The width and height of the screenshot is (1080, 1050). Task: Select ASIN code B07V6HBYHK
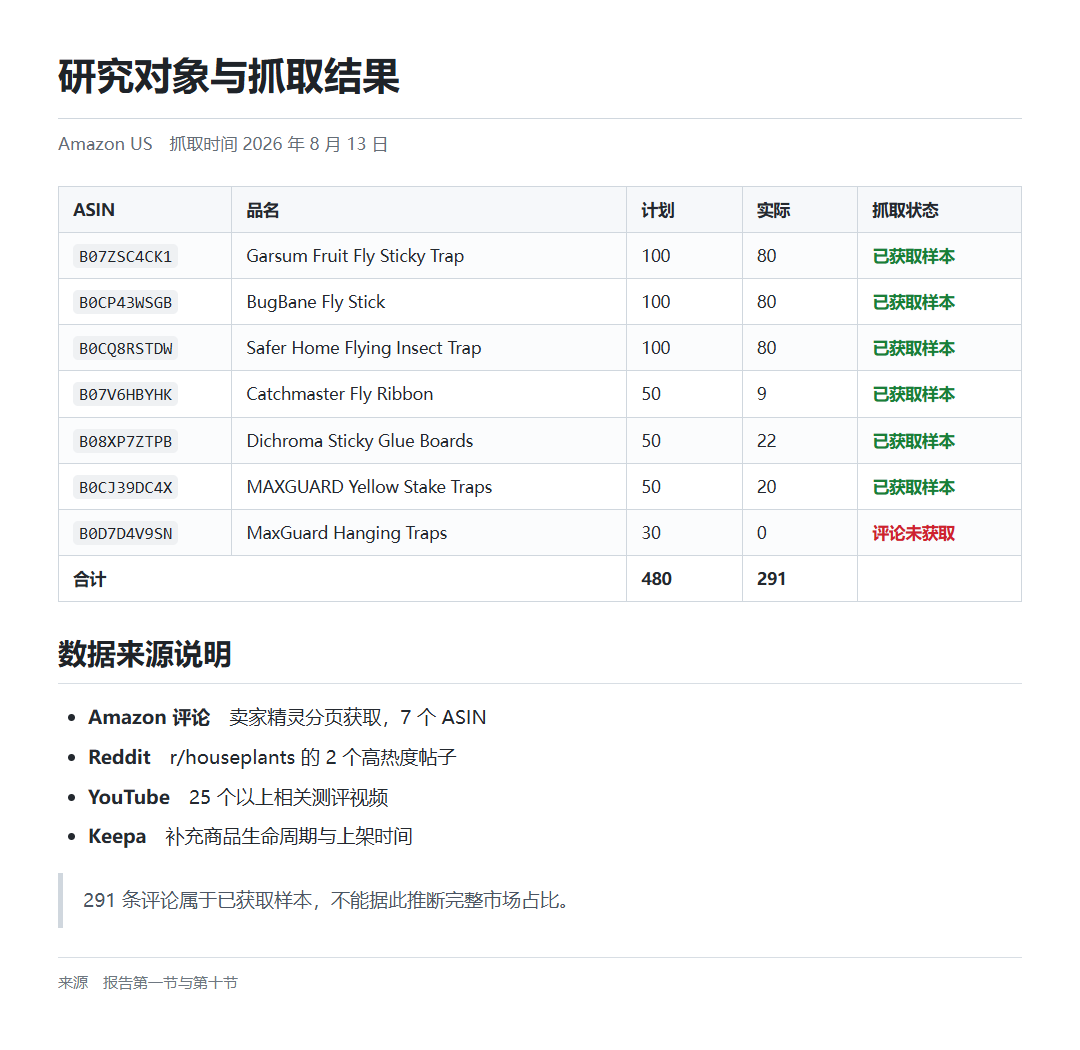pos(125,394)
